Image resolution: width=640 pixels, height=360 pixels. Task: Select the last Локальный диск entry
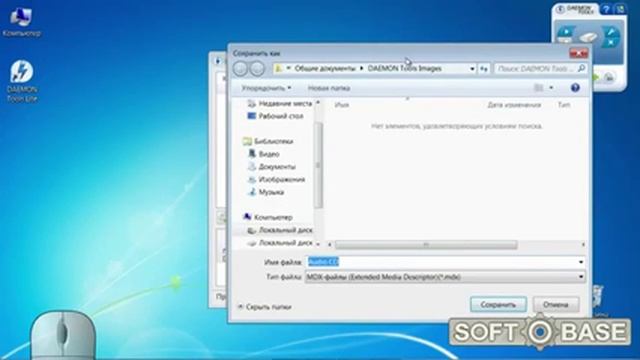(280, 243)
